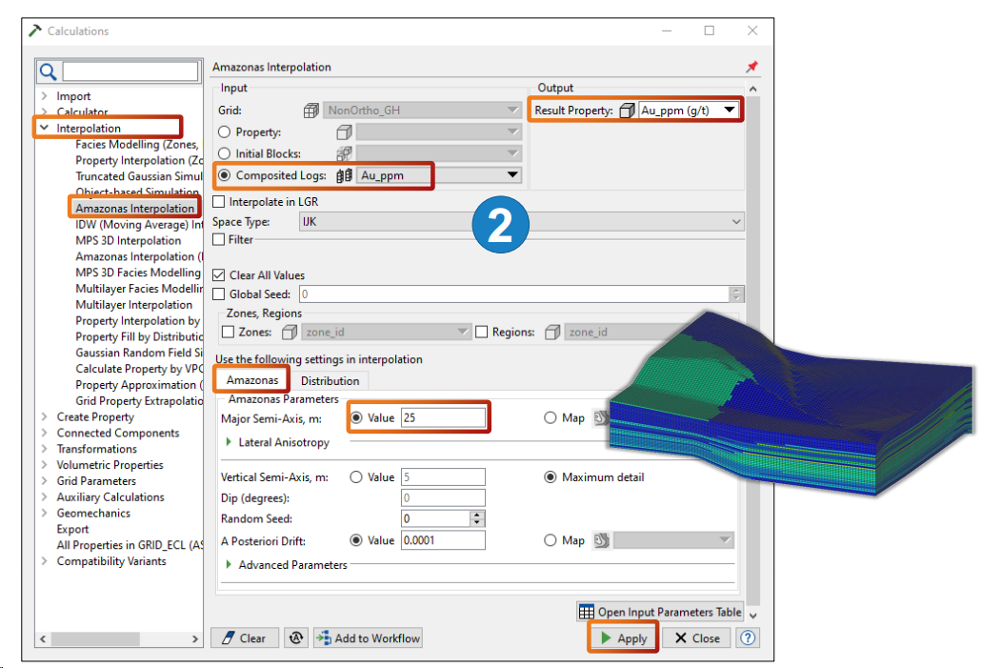Uncheck Clear All Values

pos(219,275)
